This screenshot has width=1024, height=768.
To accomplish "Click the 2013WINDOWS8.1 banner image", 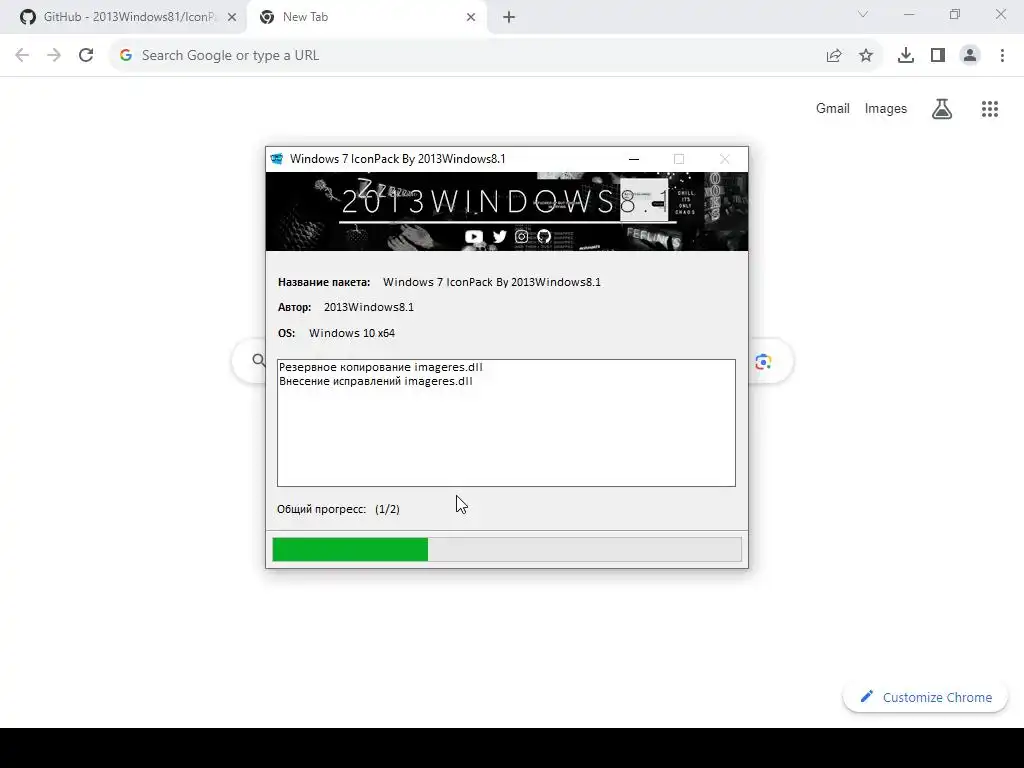I will click(507, 211).
